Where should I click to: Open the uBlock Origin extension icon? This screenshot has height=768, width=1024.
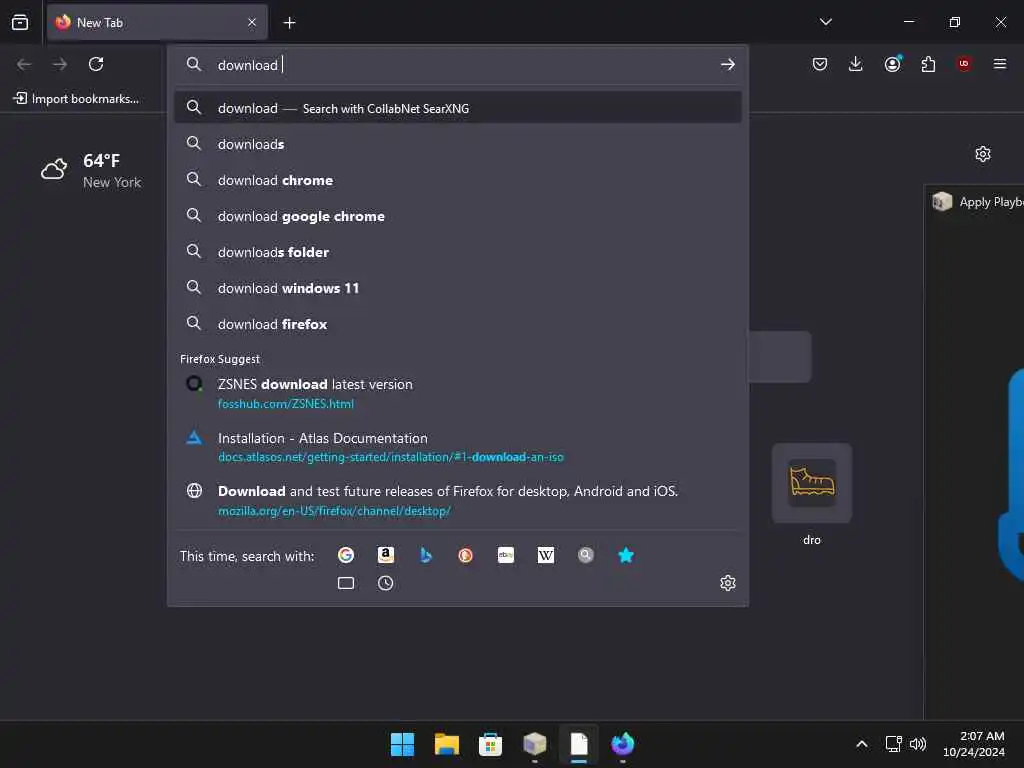(x=964, y=64)
